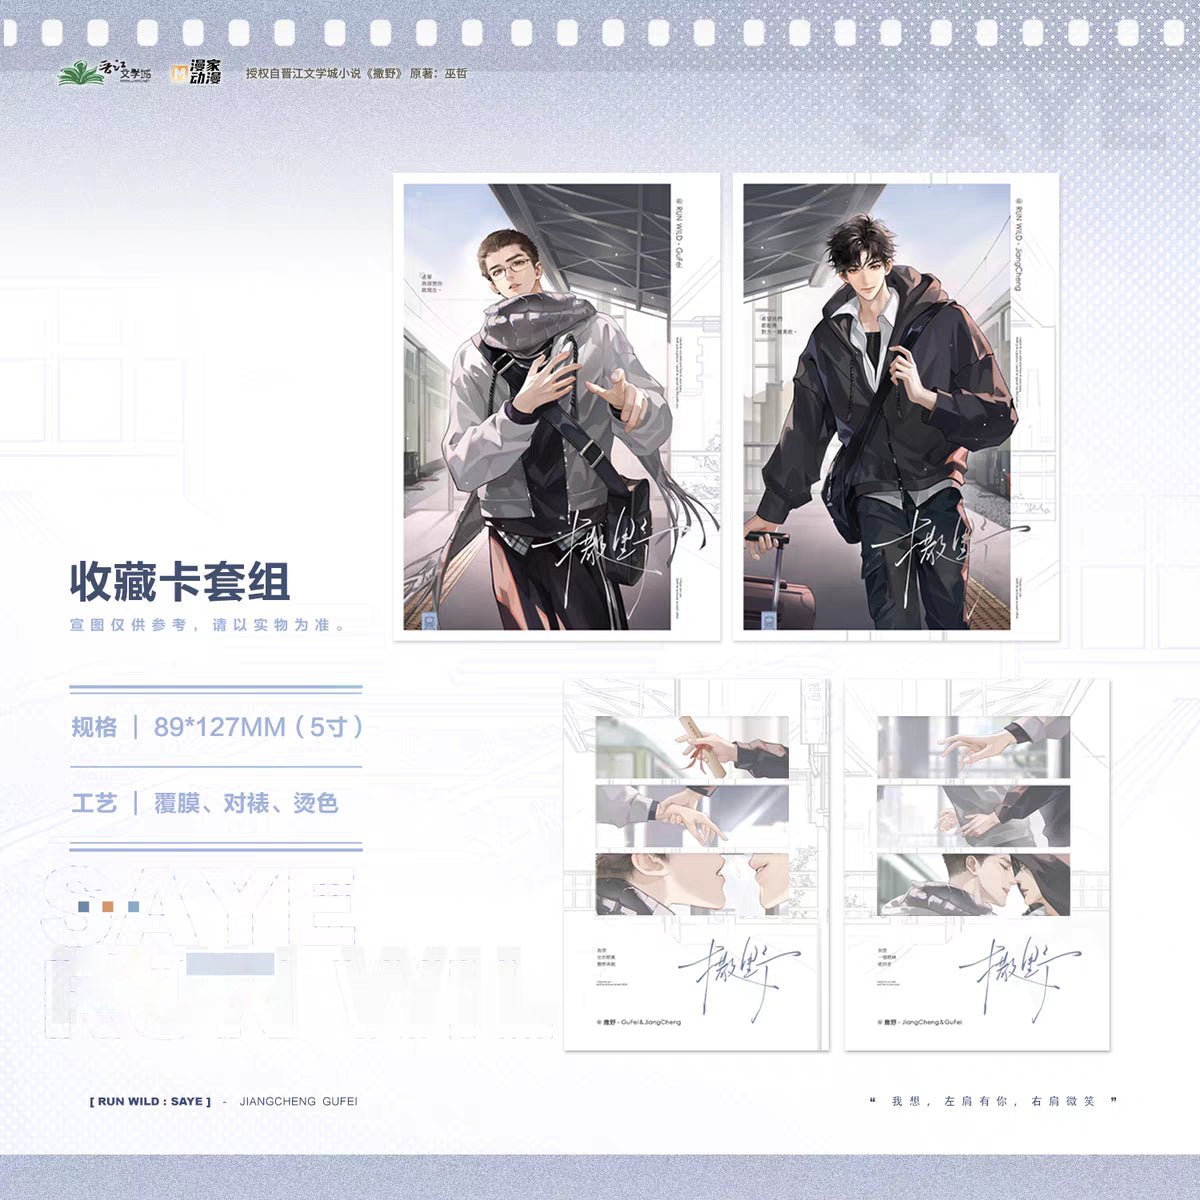This screenshot has width=1200, height=1200.
Task: Click the [ RUN WILD : SAYE ] footer label
Action: point(150,1101)
